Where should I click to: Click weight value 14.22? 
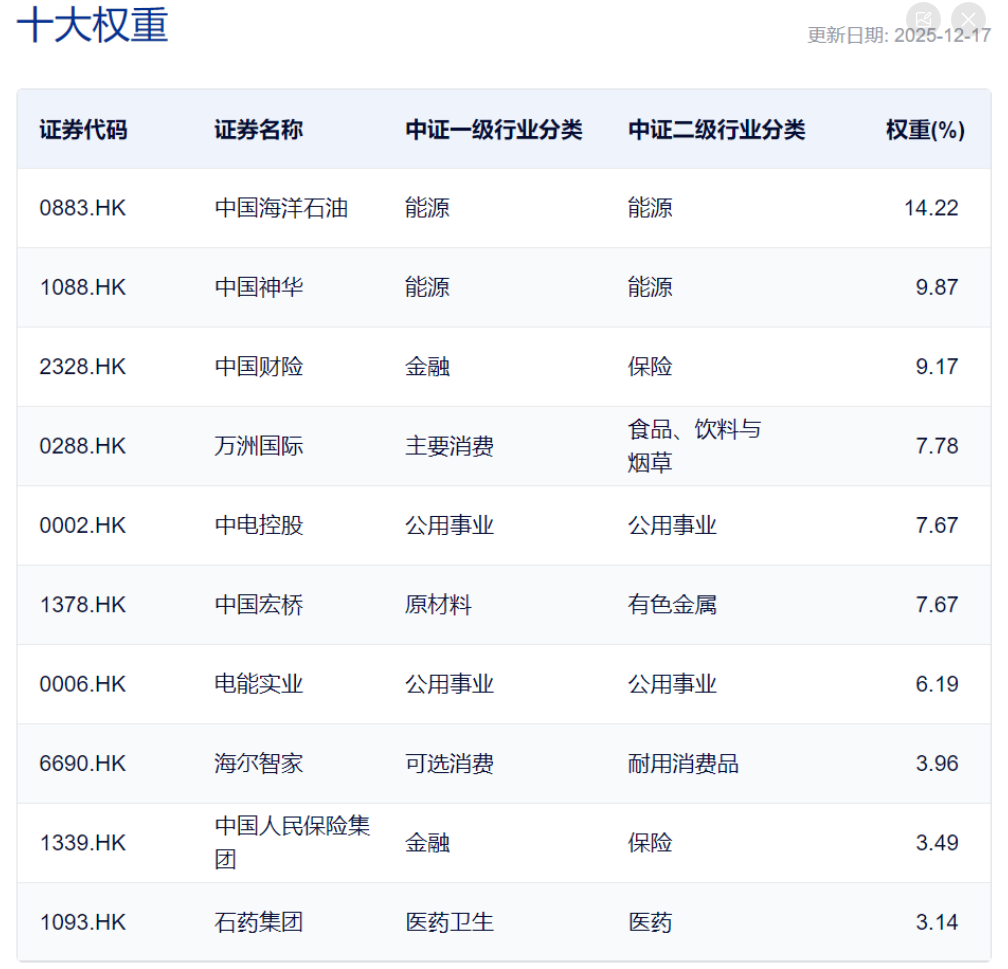(931, 208)
